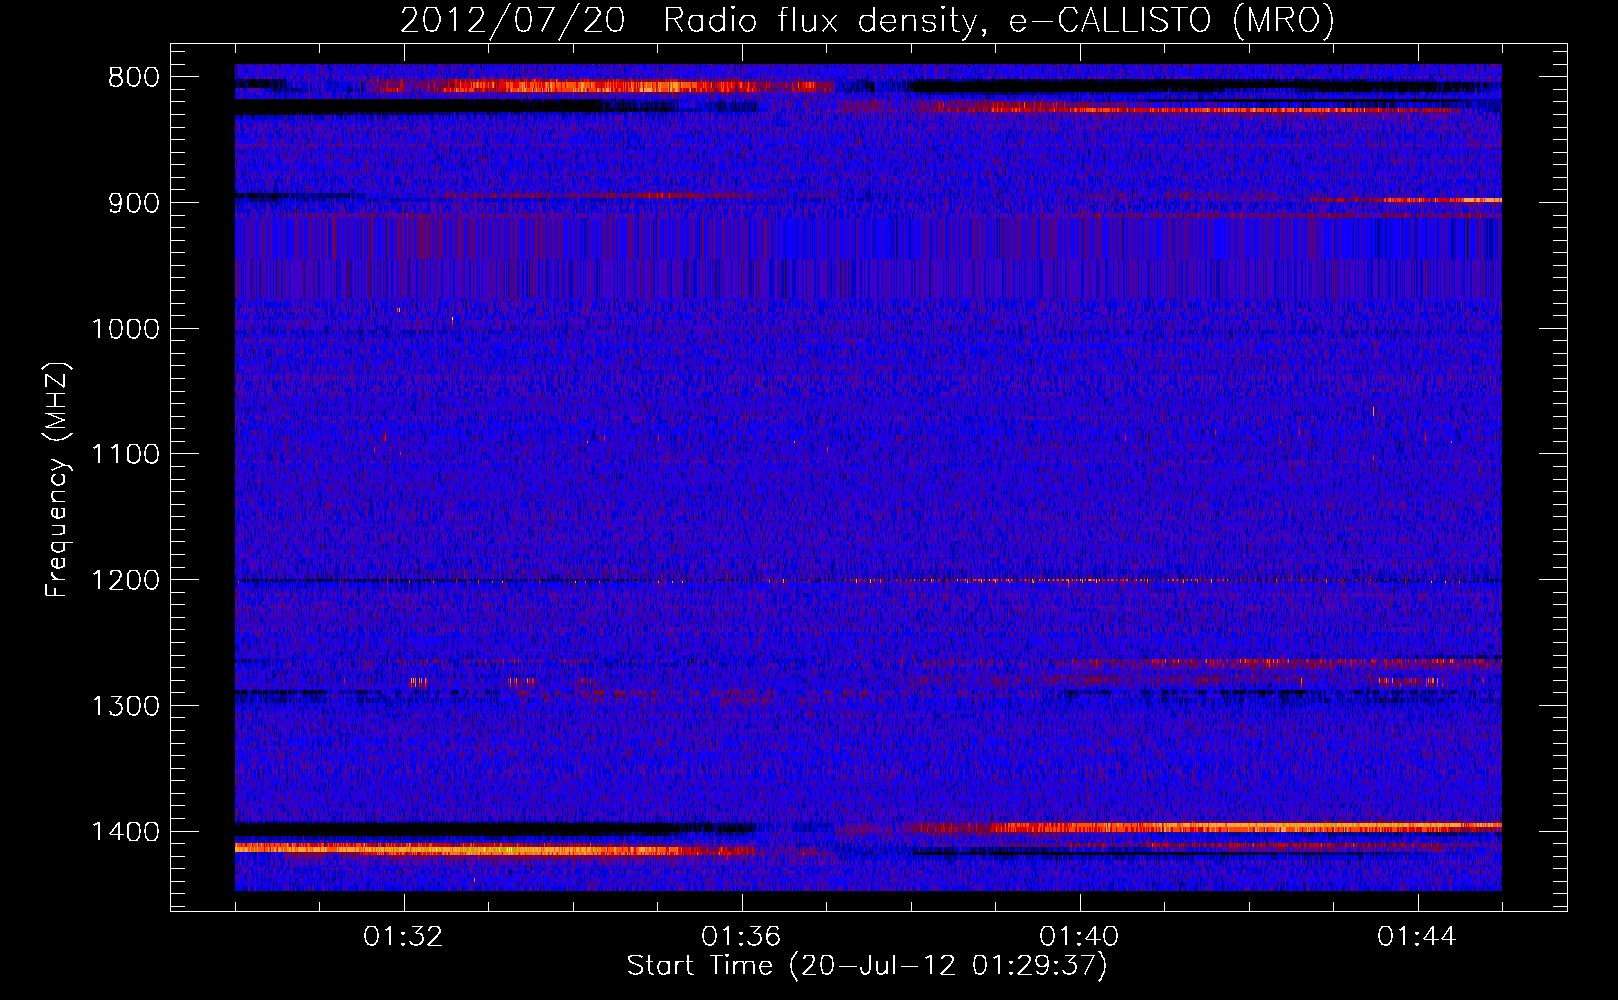Click the 900 frequency axis label
The height and width of the screenshot is (1000, 1618).
pos(134,203)
